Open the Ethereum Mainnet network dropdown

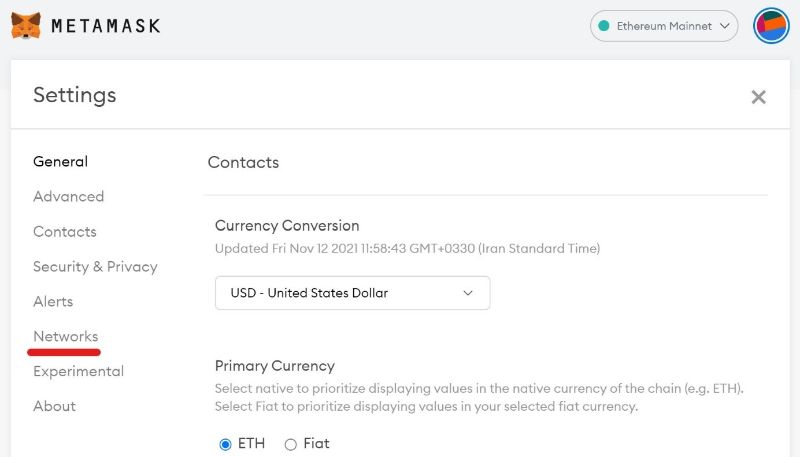[x=664, y=26]
